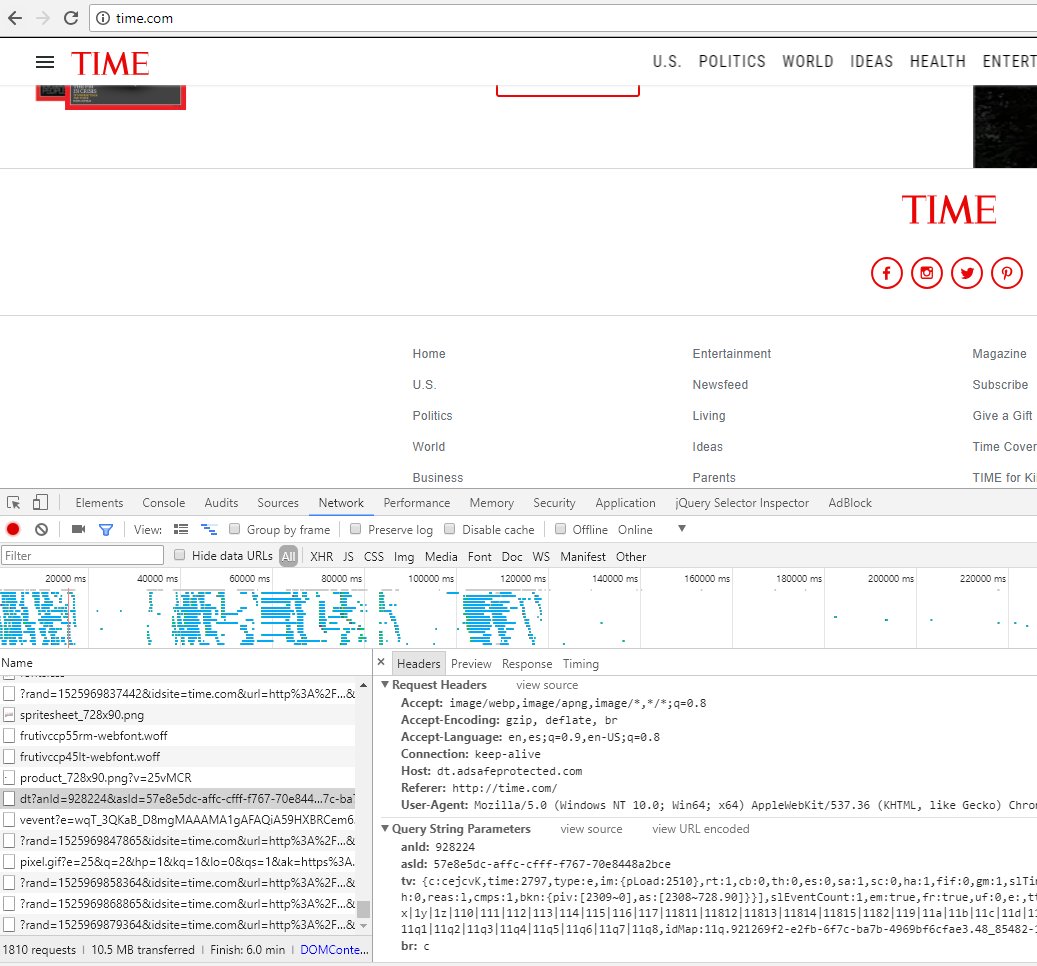1037x966 pixels.
Task: Click inside the network Filter input field
Action: [x=80, y=554]
